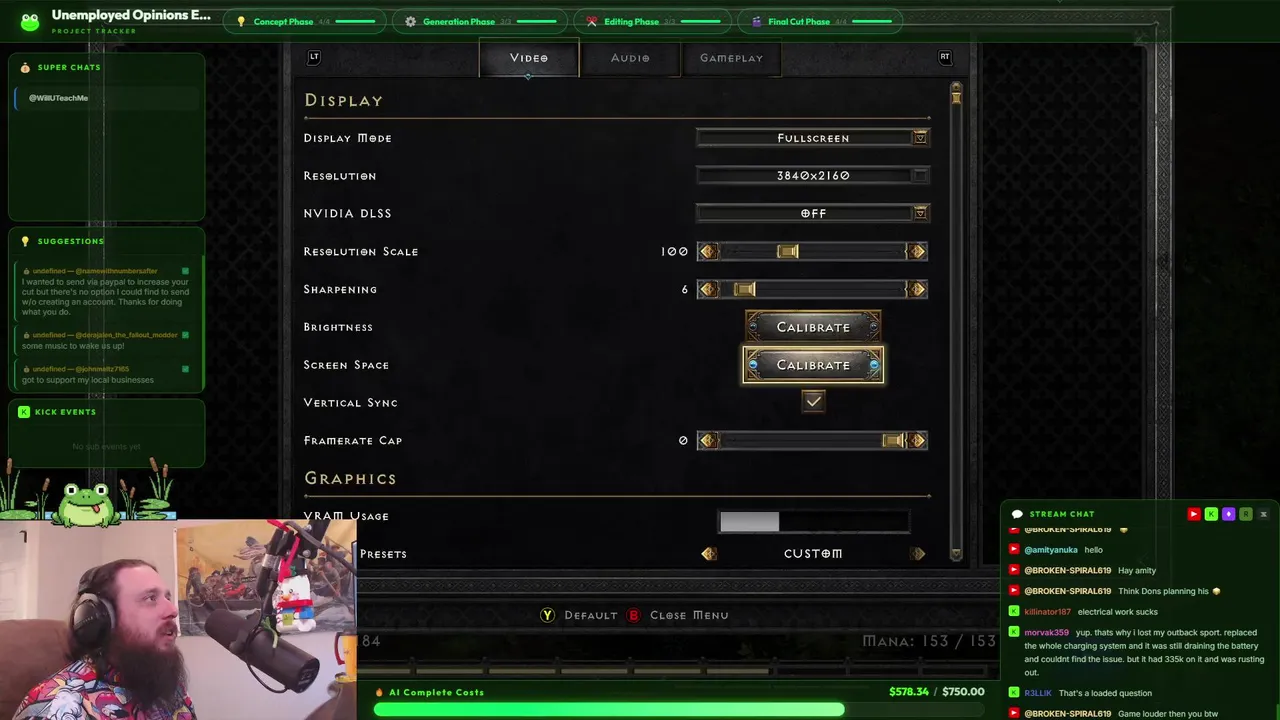Select next Presets option with right arrow

click(917, 553)
